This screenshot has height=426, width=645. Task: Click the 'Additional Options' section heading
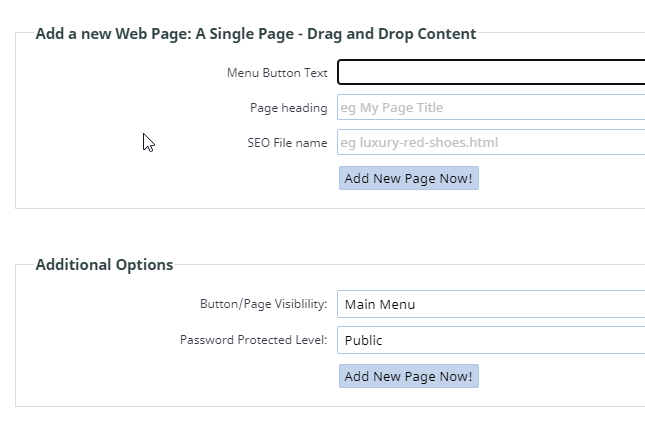(x=104, y=264)
